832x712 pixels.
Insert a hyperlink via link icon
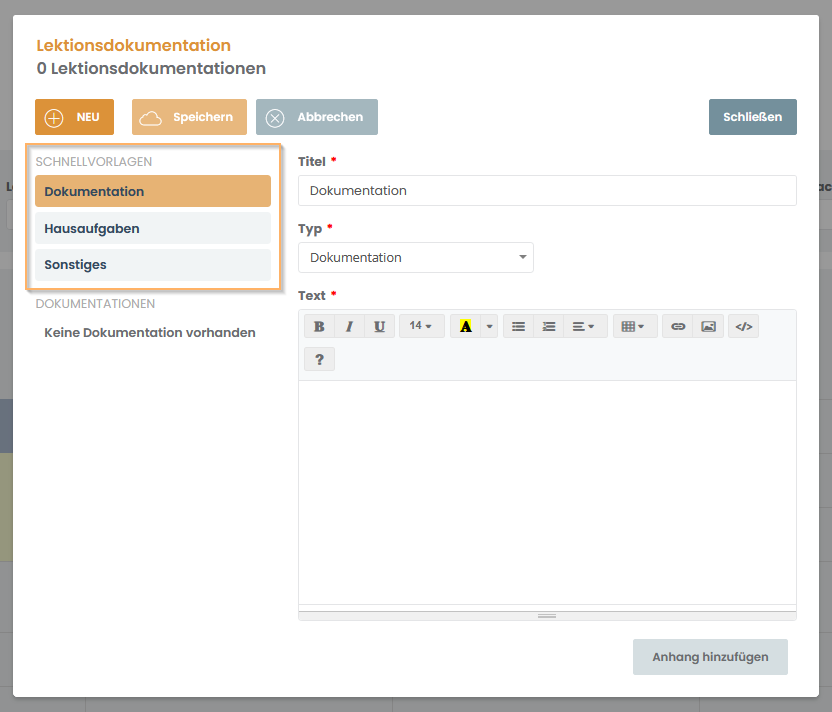point(678,326)
